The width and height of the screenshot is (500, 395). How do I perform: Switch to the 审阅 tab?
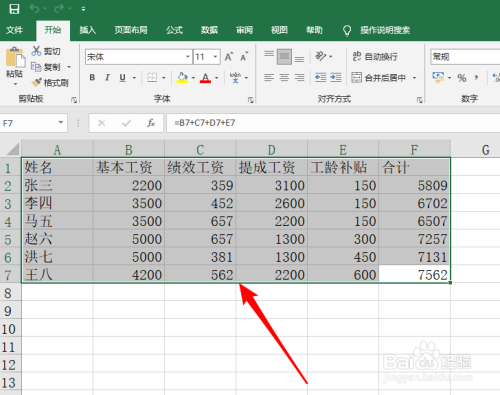244,30
